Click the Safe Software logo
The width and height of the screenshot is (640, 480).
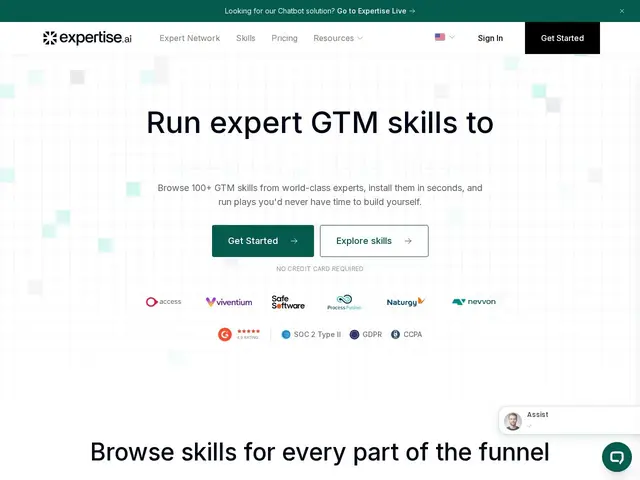(288, 302)
